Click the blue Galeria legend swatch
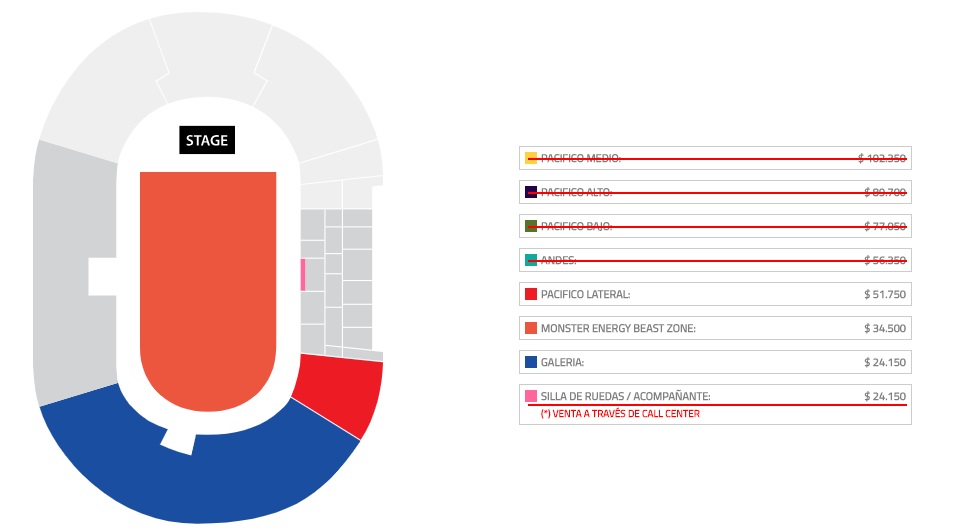Viewport: 955px width, 530px height. coord(531,362)
